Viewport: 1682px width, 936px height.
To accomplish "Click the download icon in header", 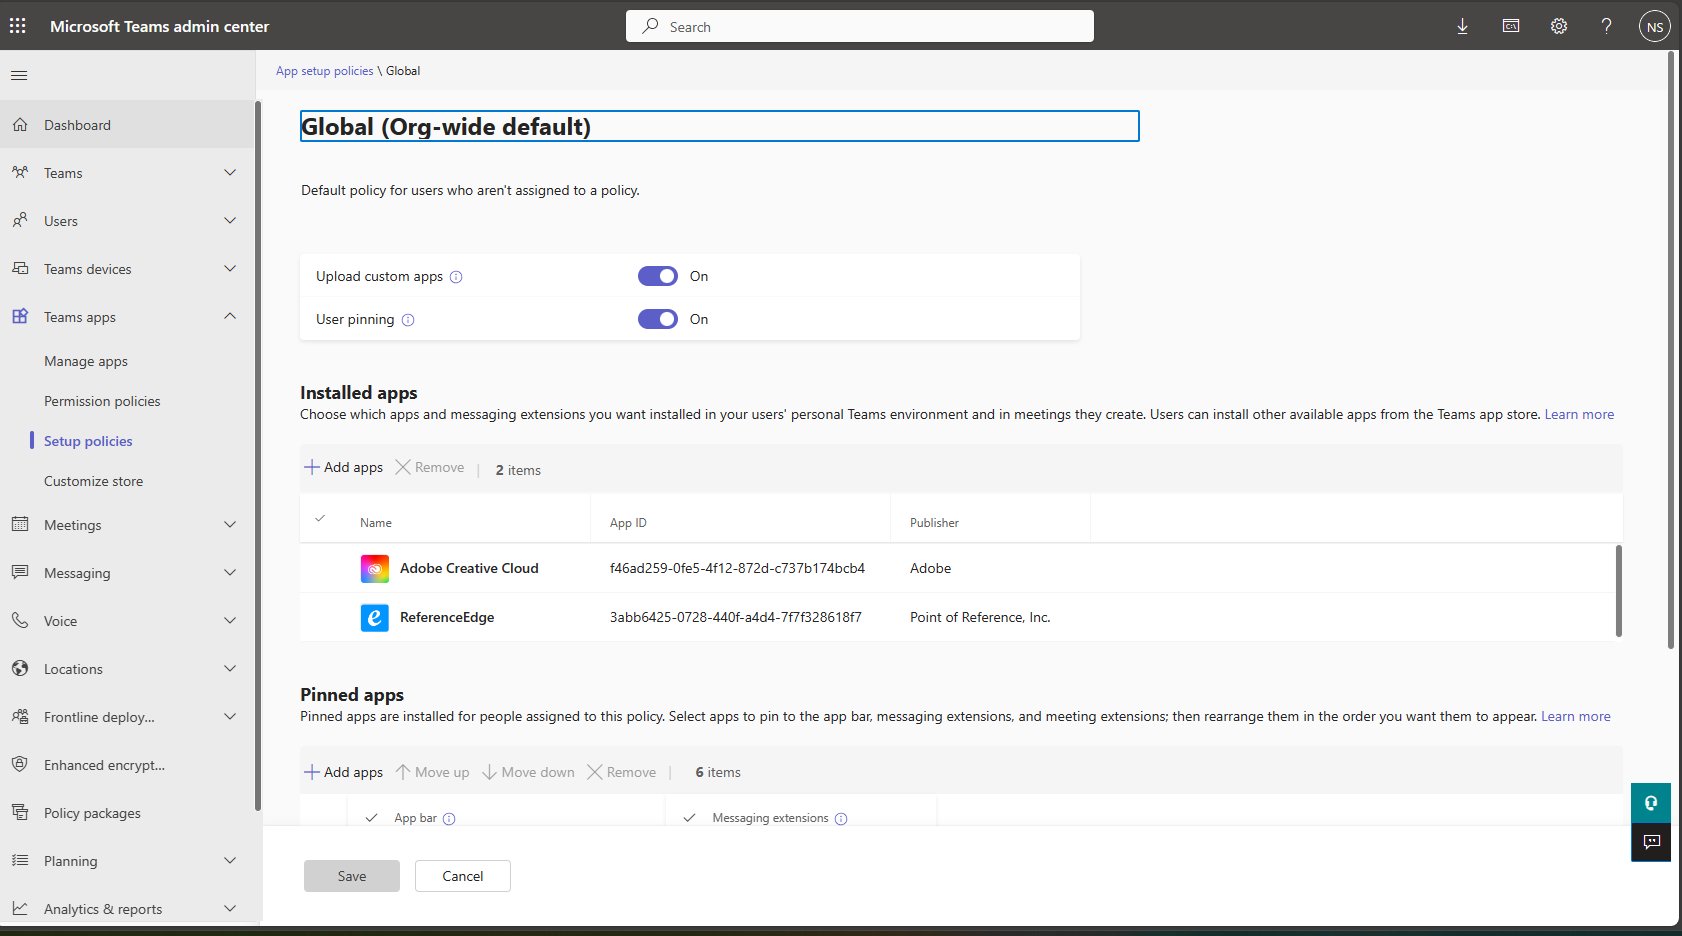I will click(x=1462, y=26).
